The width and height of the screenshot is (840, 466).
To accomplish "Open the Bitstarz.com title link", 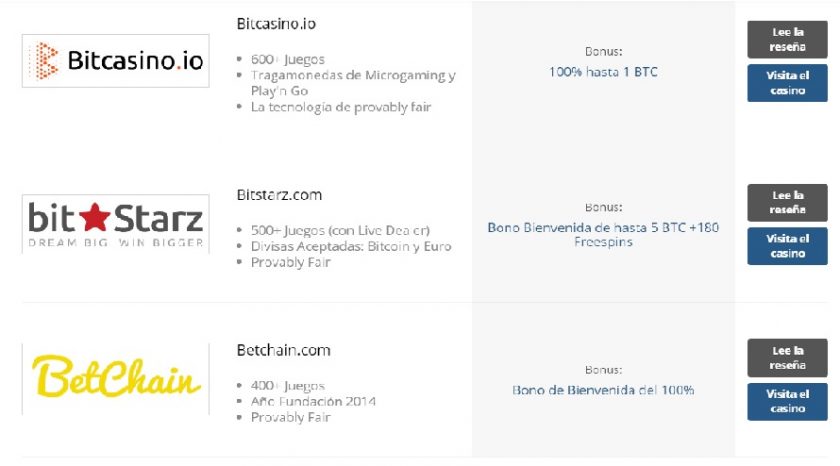I will (x=279, y=194).
